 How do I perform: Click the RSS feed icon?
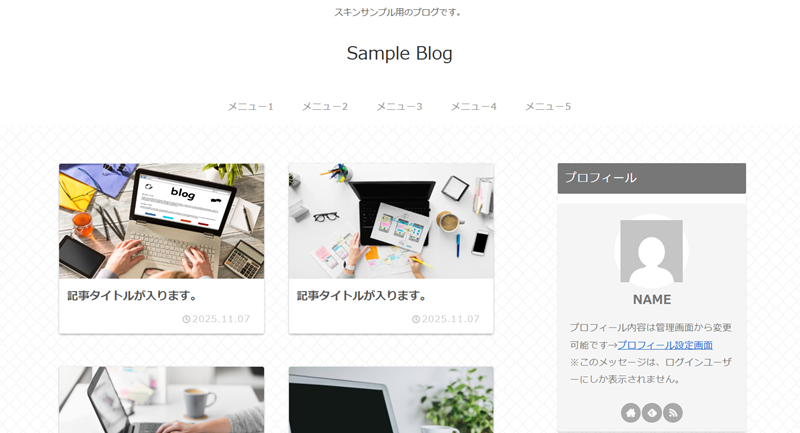coord(672,413)
